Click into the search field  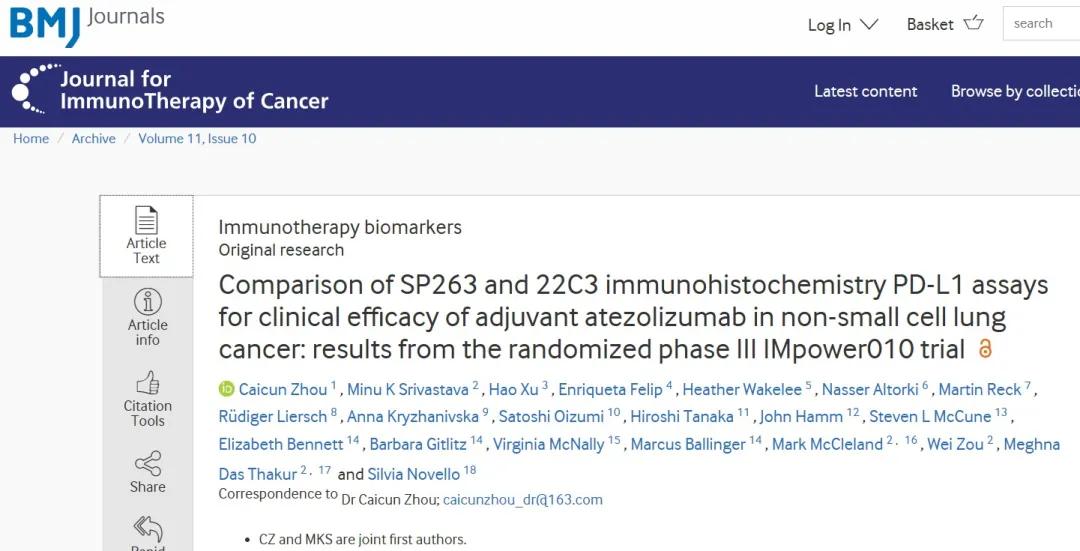[x=1041, y=23]
